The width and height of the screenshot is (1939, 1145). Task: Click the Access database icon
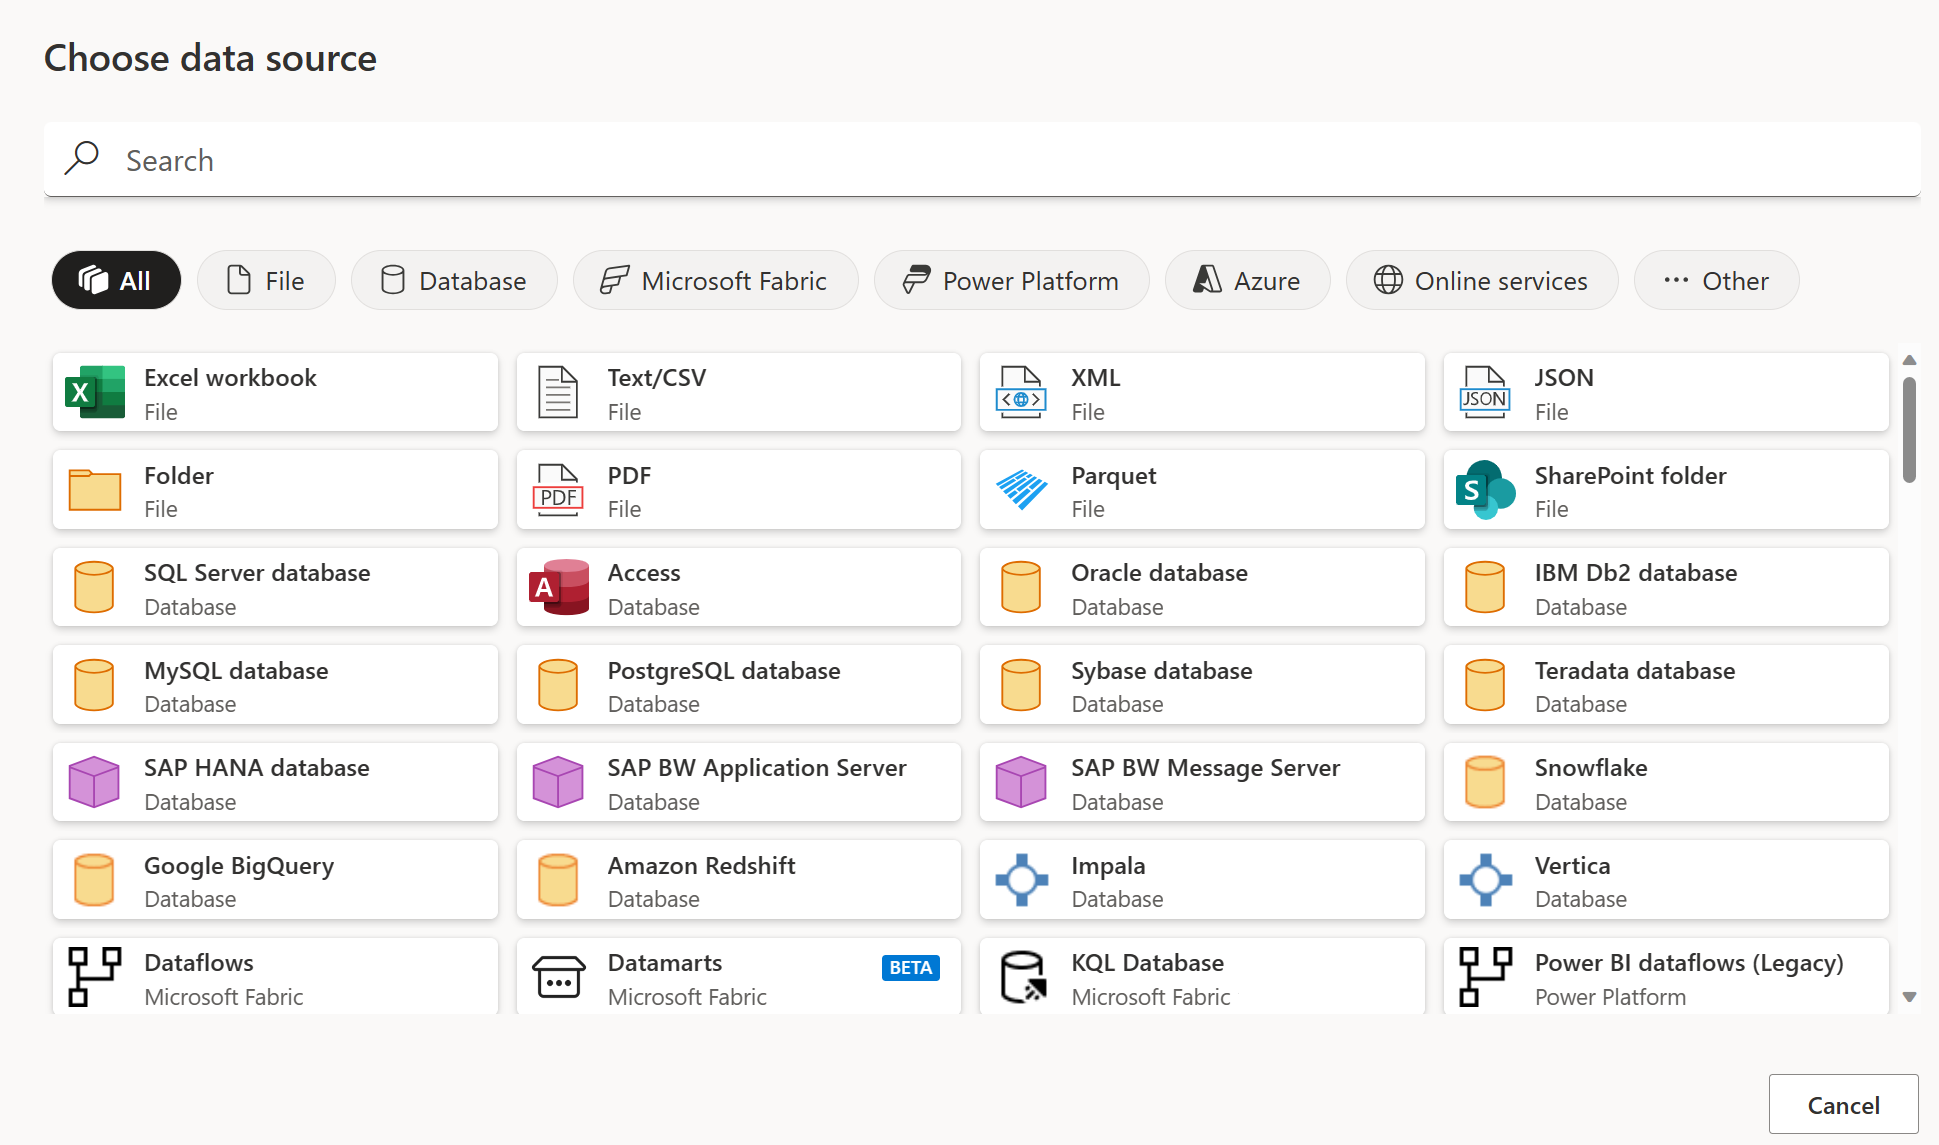pos(558,587)
